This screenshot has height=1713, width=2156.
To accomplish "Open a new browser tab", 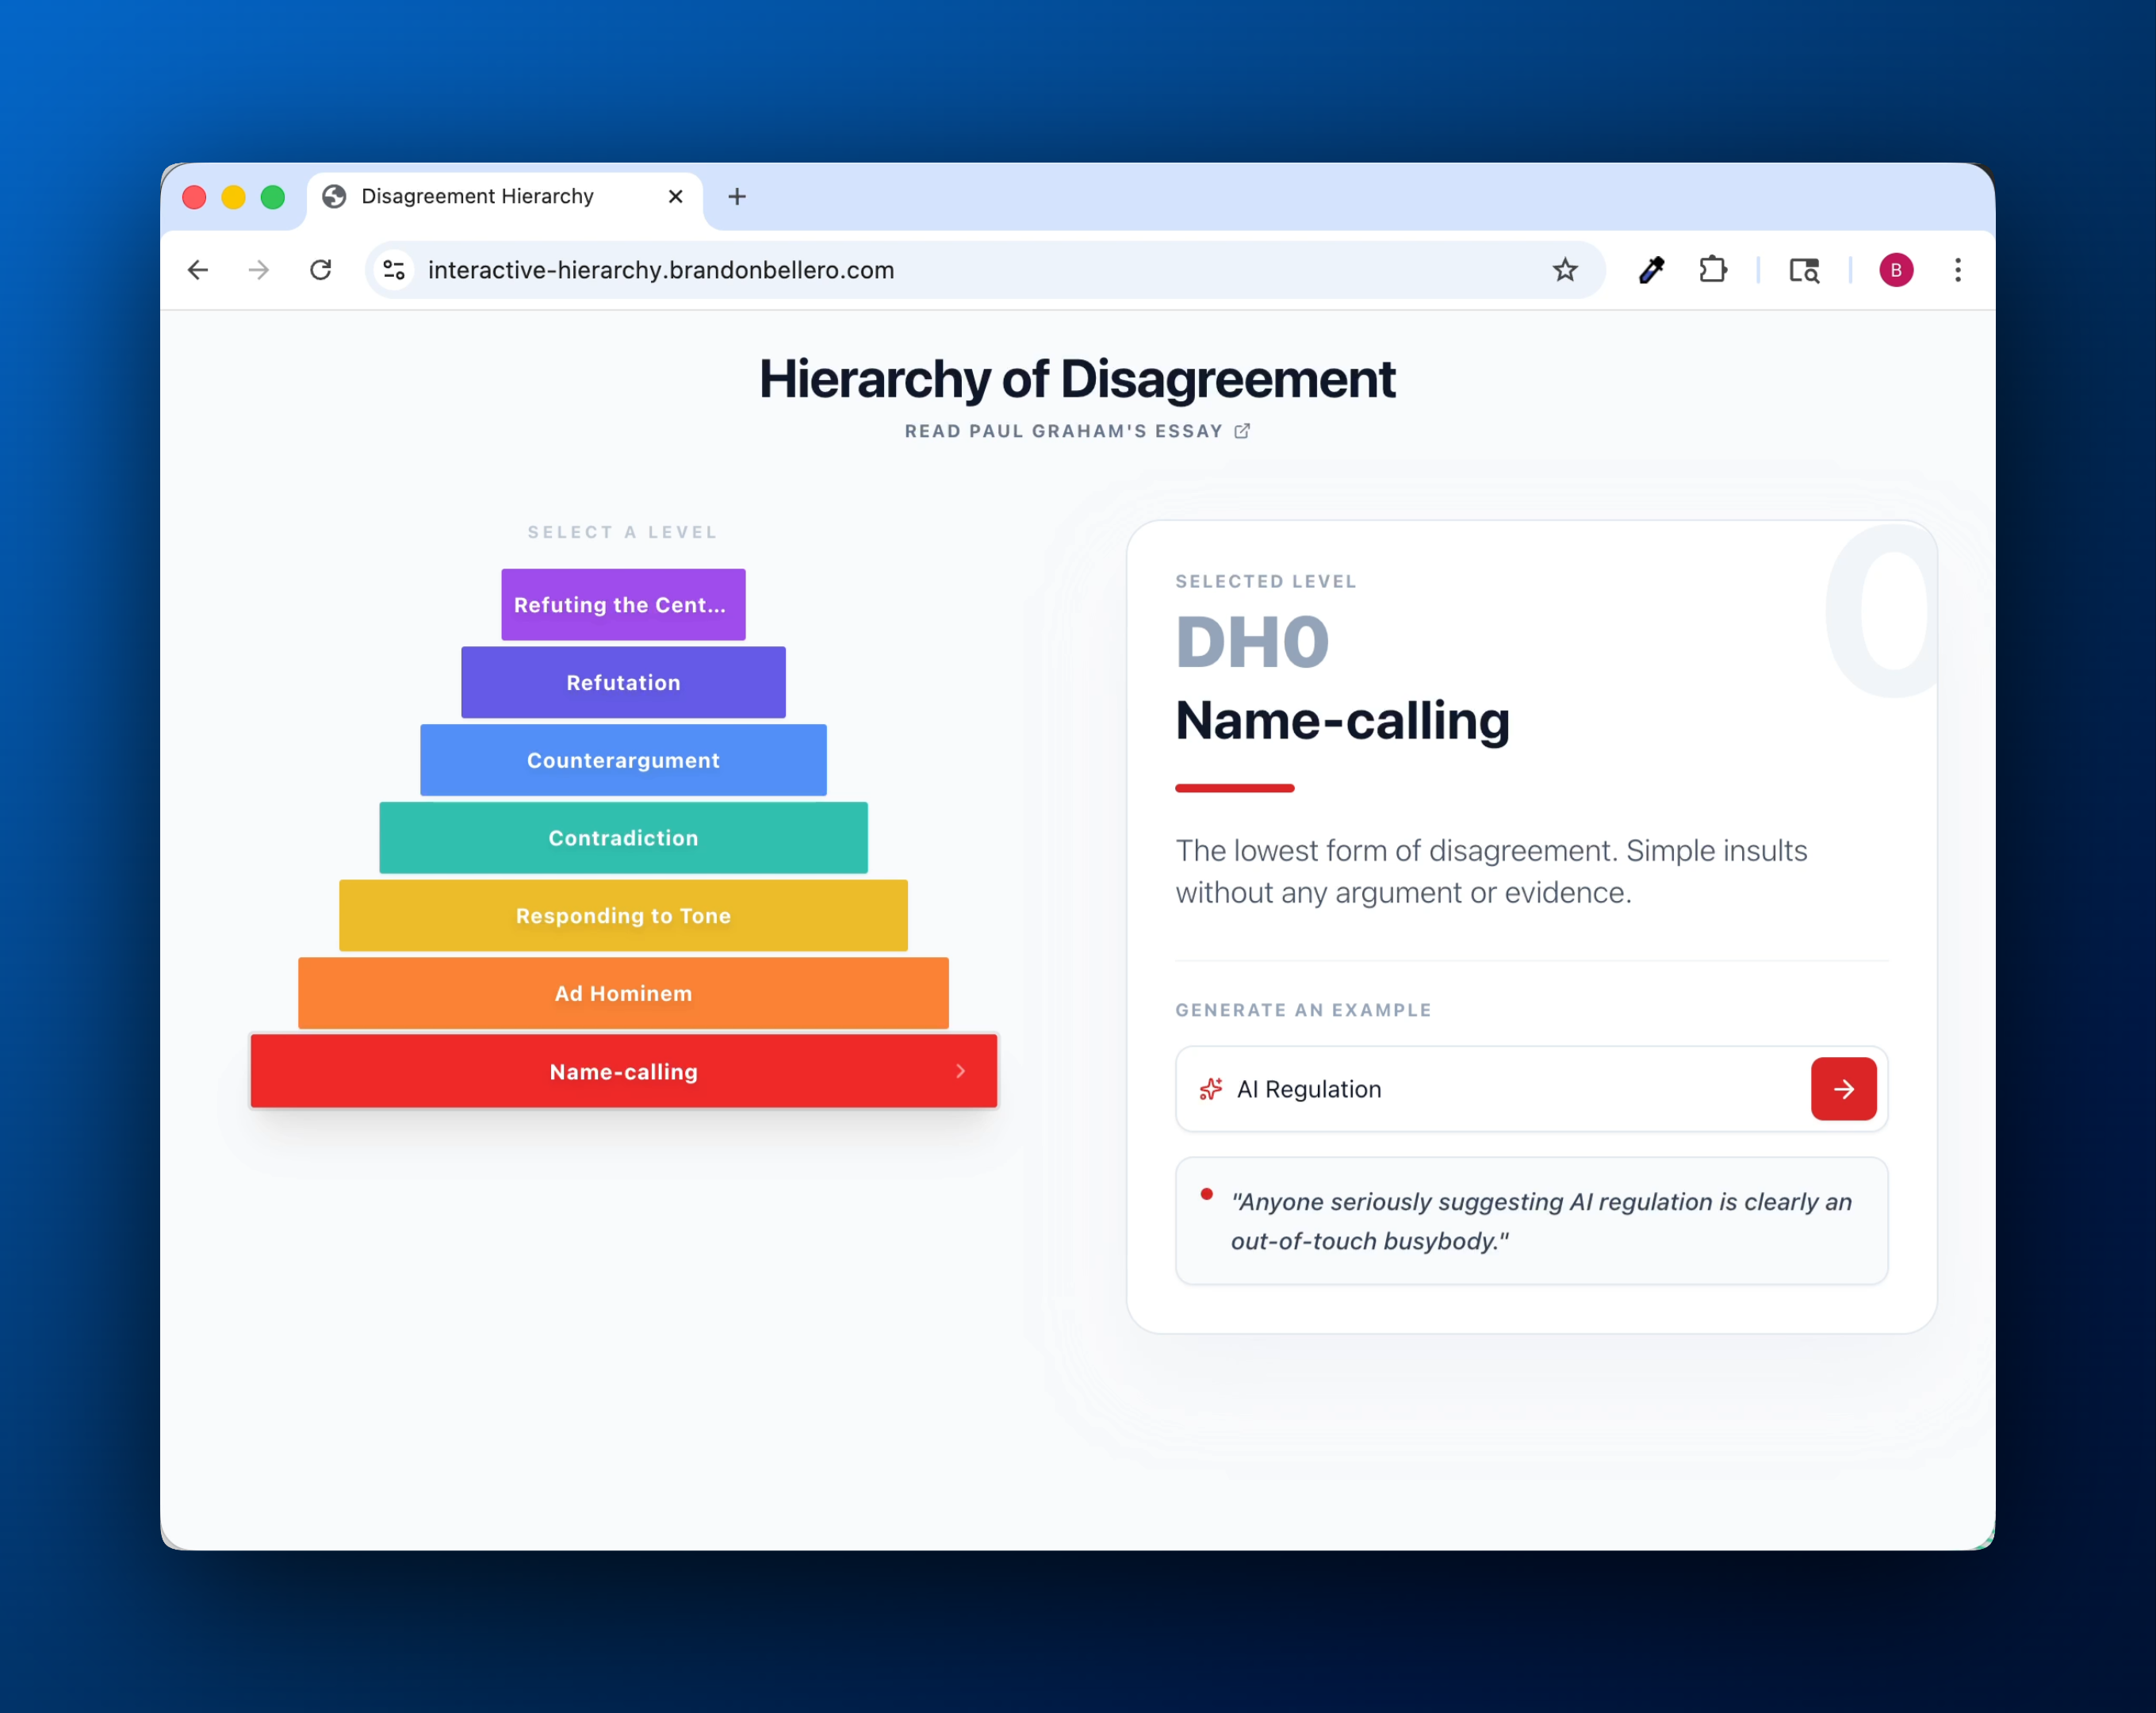I will pos(737,196).
